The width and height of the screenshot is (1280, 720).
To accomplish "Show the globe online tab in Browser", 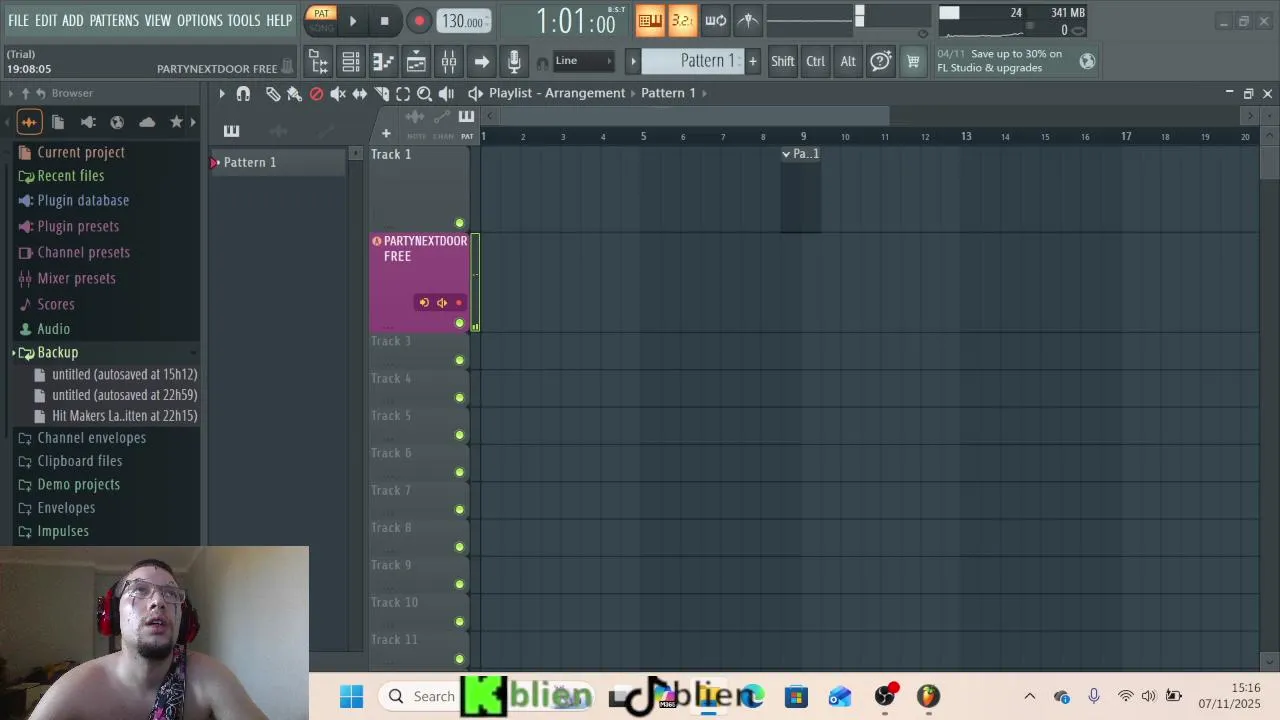I will 117,122.
